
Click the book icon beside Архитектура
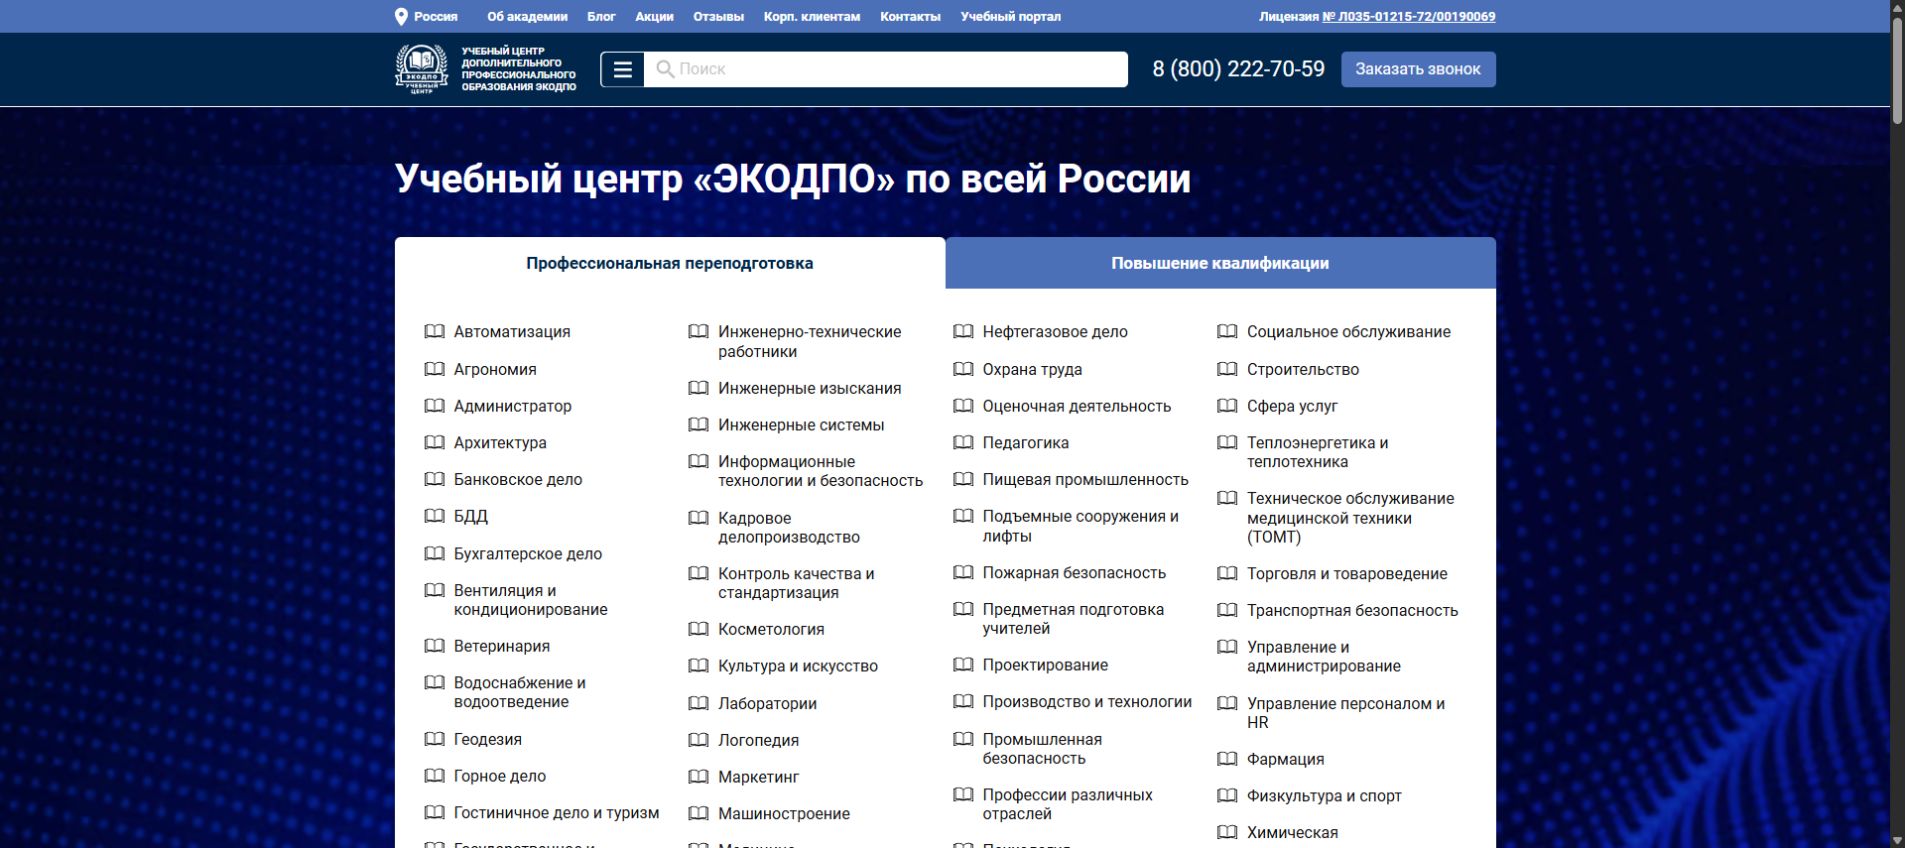point(434,442)
